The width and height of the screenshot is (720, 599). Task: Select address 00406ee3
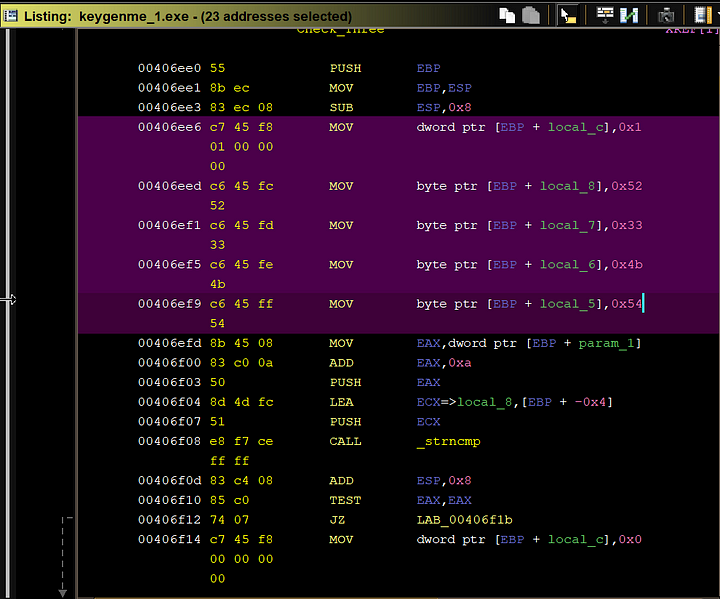pyautogui.click(x=169, y=107)
